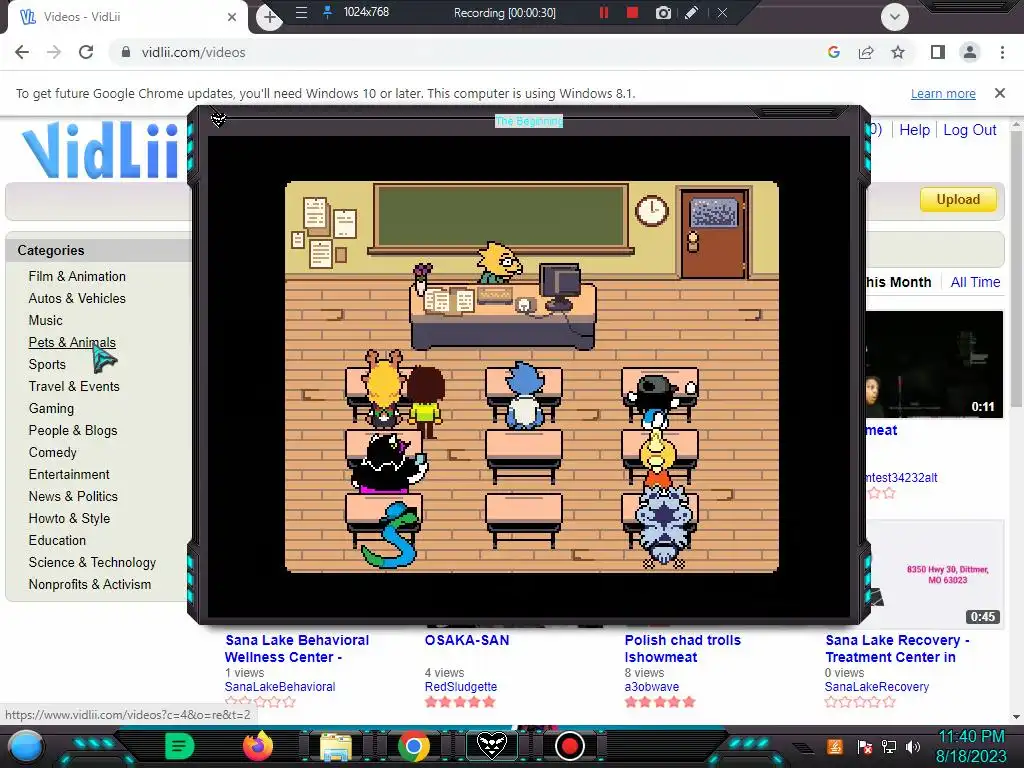Viewport: 1024px width, 768px height.
Task: Select the Autos & Vehicles category
Action: (x=77, y=298)
